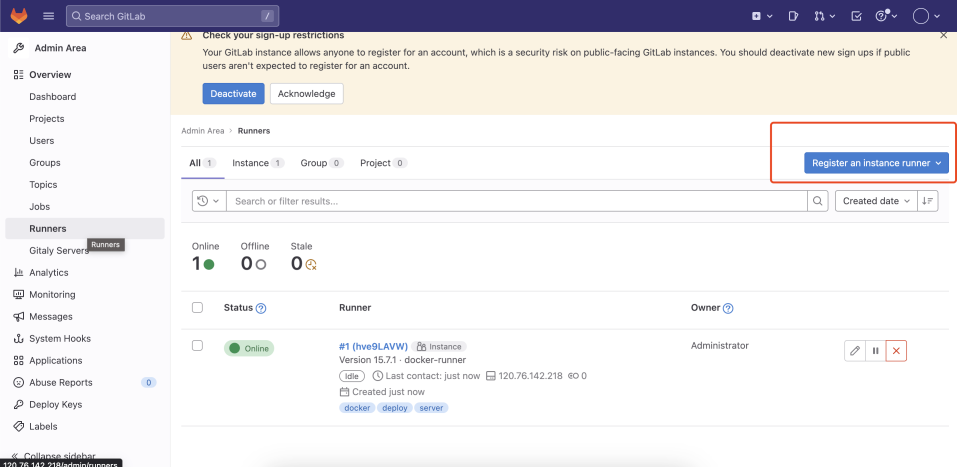Open Overview in the sidebar
This screenshot has height=467, width=957.
[x=85, y=74]
